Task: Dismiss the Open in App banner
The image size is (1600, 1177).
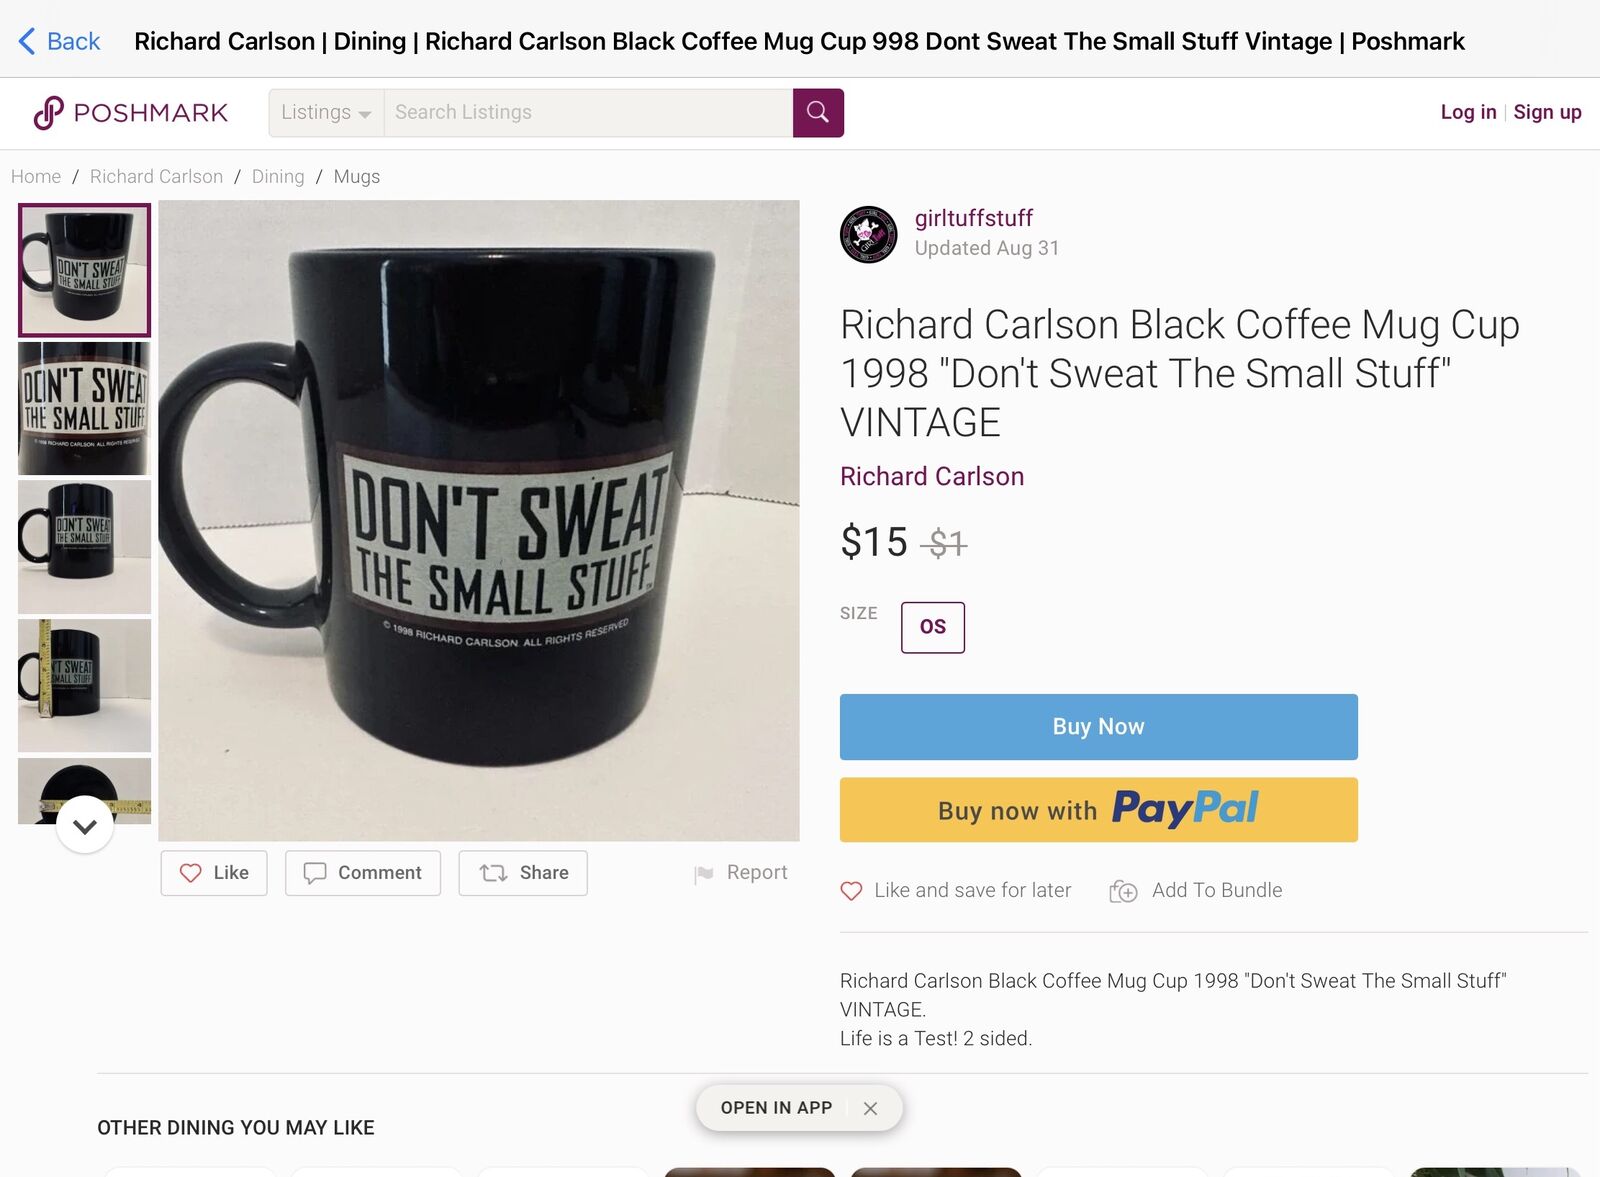Action: click(870, 1108)
